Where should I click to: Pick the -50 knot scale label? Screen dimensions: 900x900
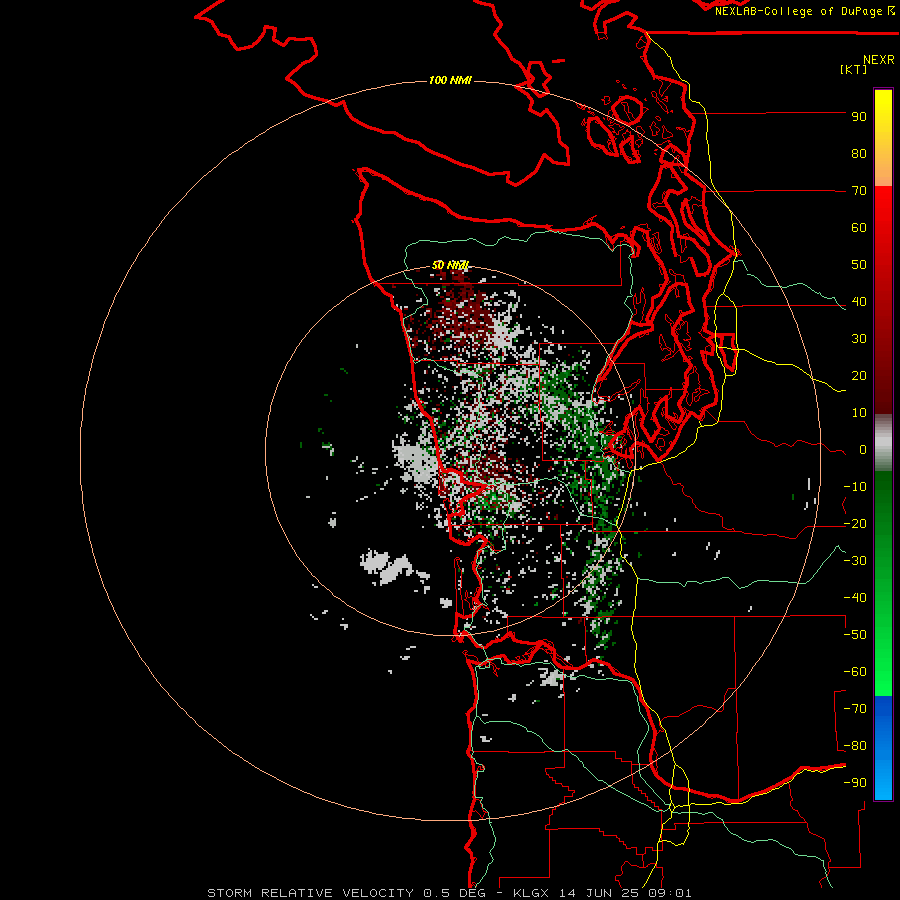tap(855, 635)
